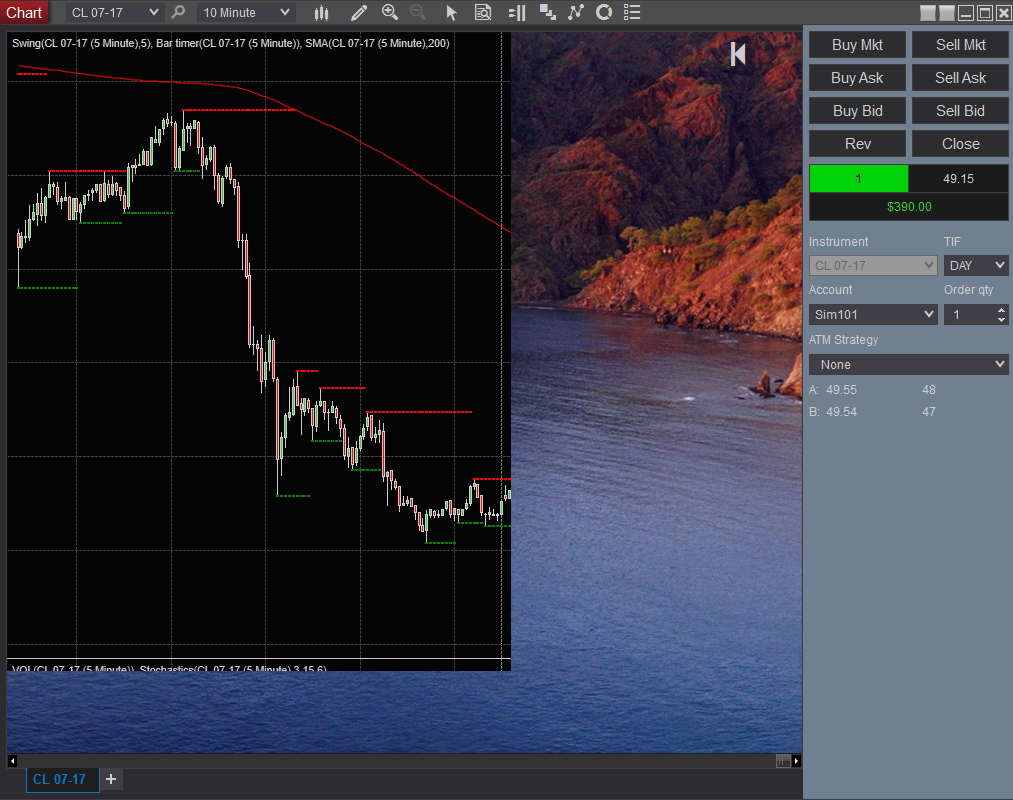Click the $390.00 profit display
Viewport: 1013px width, 800px height.
click(909, 207)
